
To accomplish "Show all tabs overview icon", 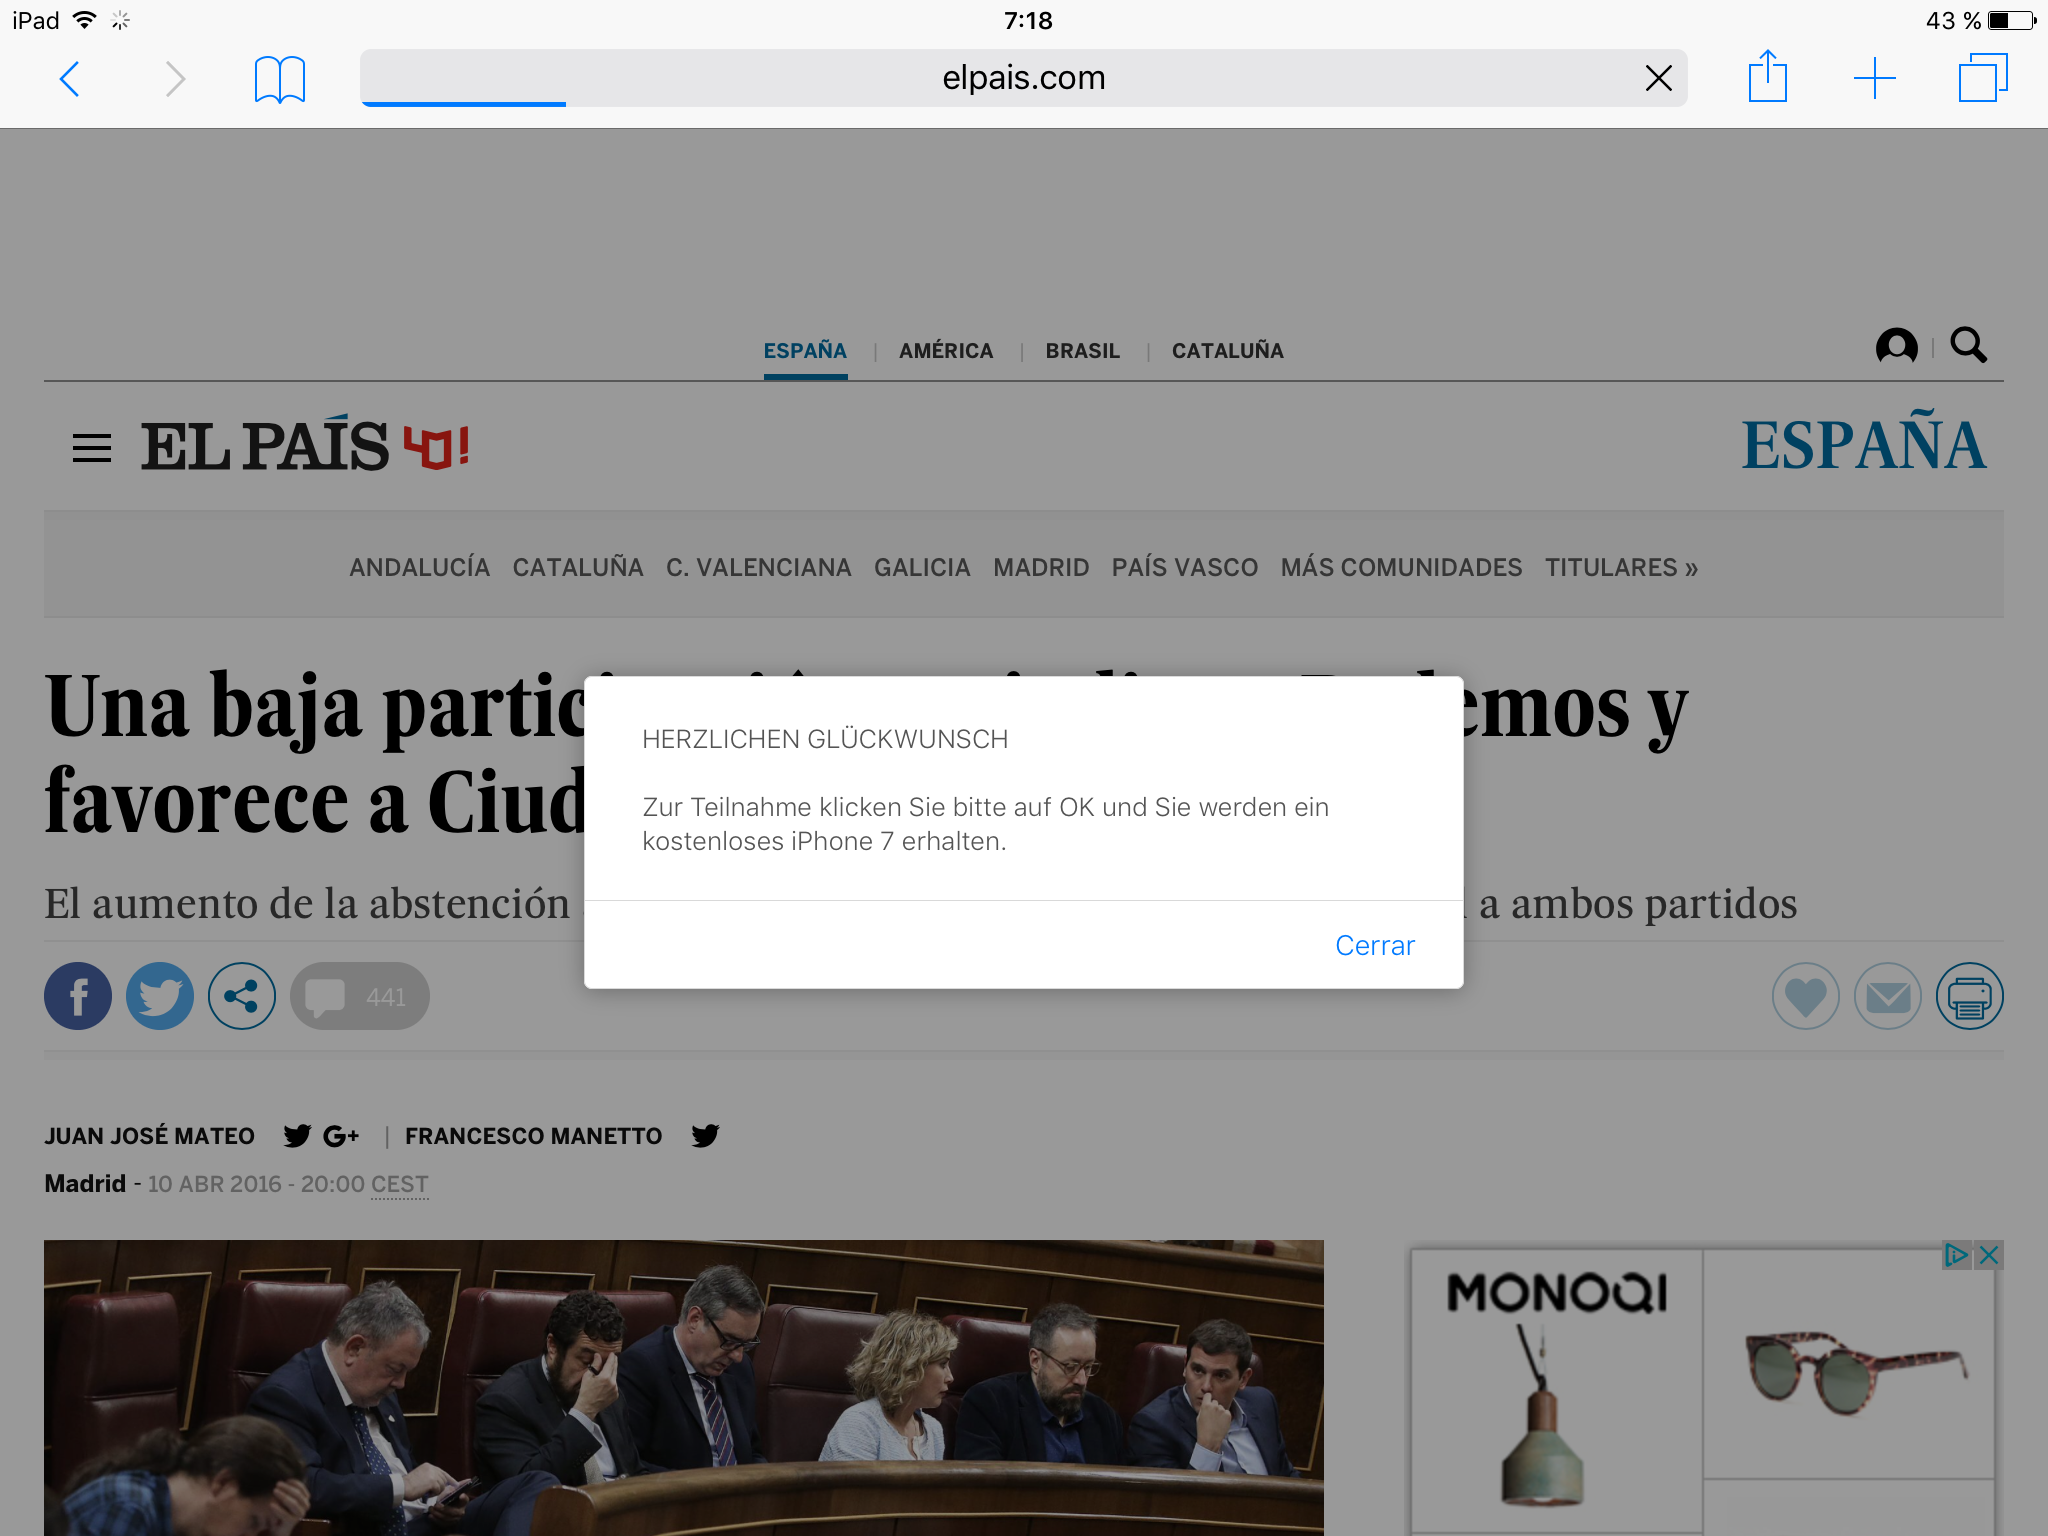I will pos(1982,79).
